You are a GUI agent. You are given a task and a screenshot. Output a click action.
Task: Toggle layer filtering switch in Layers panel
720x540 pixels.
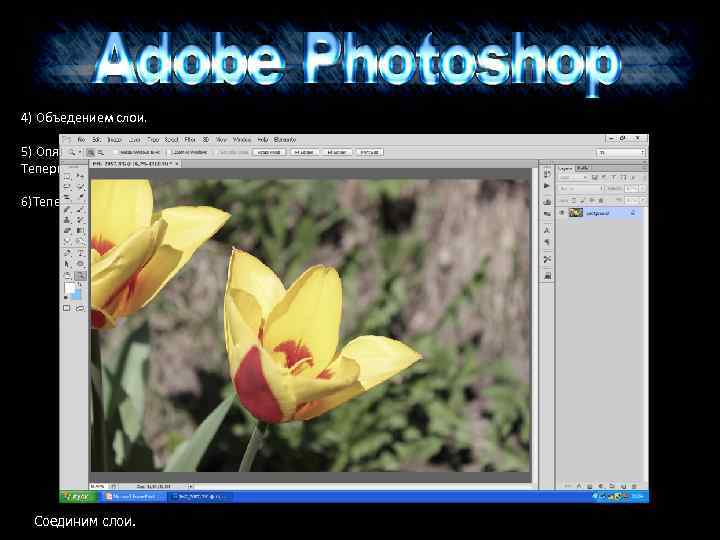(x=645, y=178)
